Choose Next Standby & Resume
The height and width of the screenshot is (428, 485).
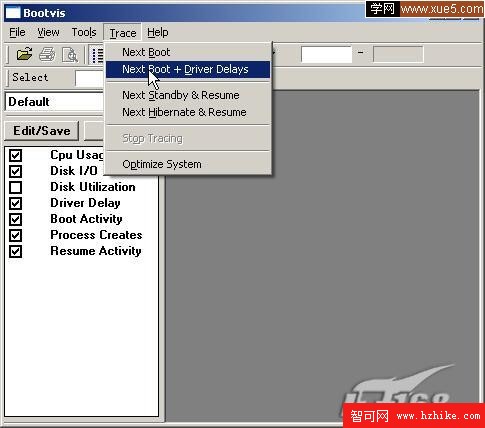point(188,95)
